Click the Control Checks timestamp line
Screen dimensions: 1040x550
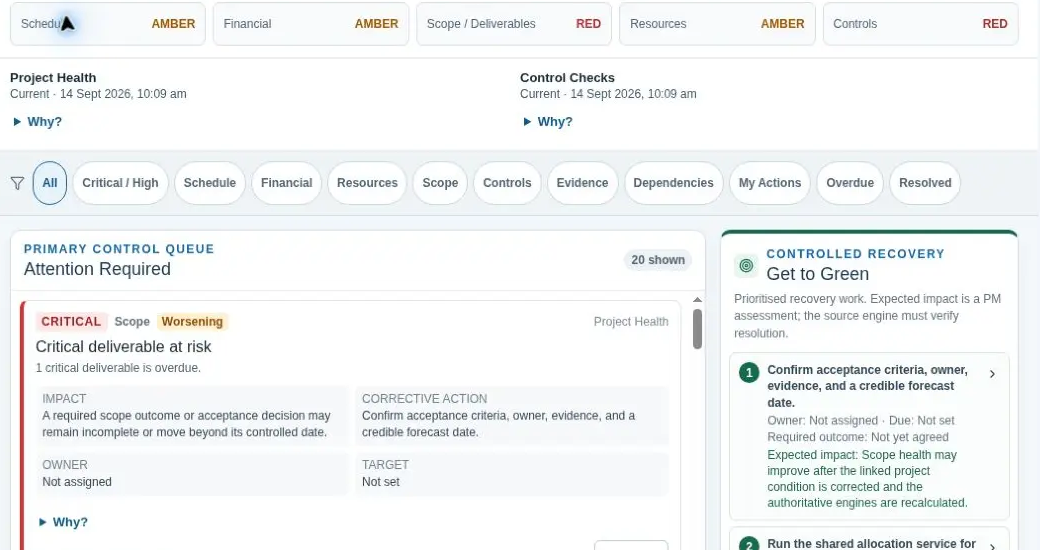(608, 94)
